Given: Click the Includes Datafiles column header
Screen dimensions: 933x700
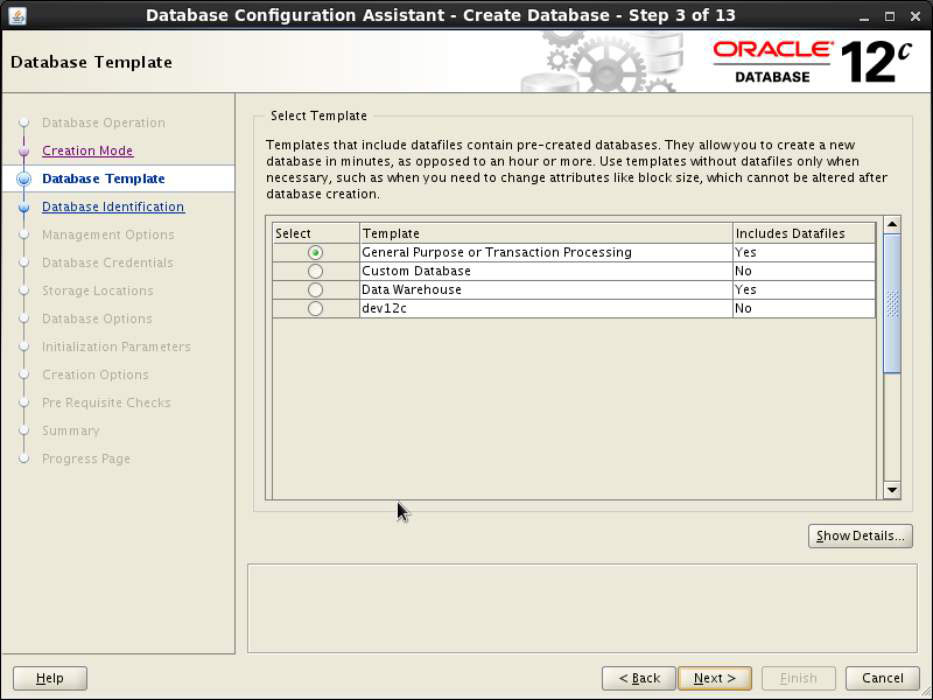Looking at the screenshot, I should click(790, 233).
